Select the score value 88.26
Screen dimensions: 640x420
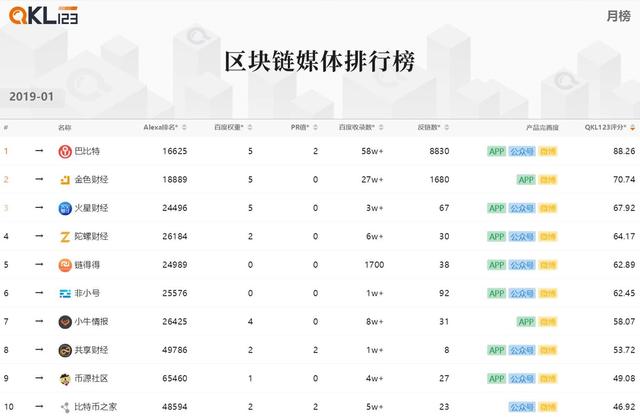click(x=624, y=151)
